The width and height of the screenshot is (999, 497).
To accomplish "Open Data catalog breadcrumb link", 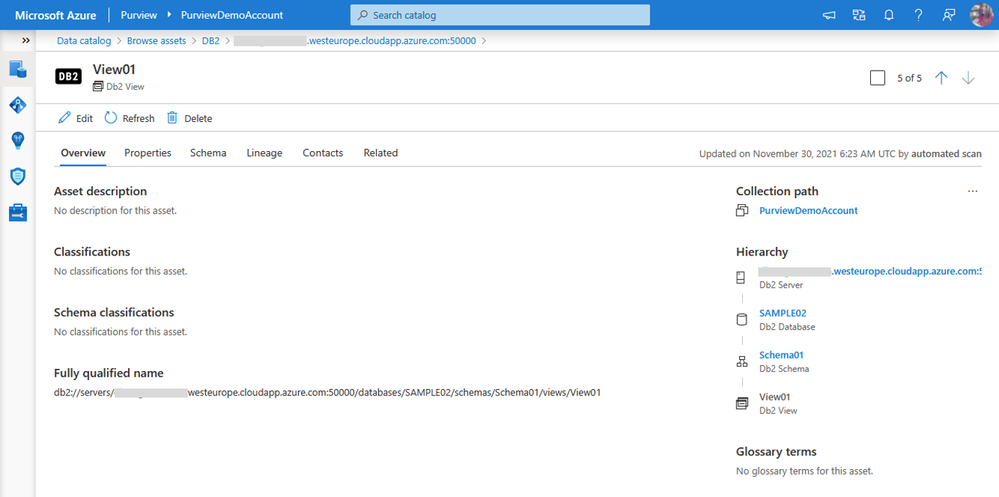I will 84,41.
